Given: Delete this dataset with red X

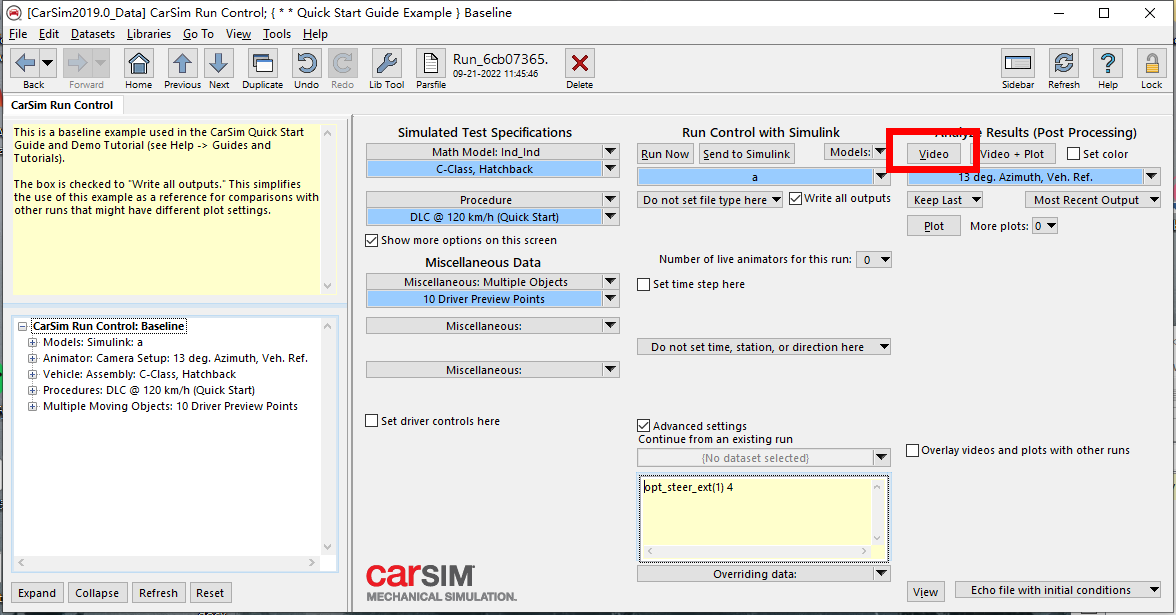Looking at the screenshot, I should click(x=580, y=64).
